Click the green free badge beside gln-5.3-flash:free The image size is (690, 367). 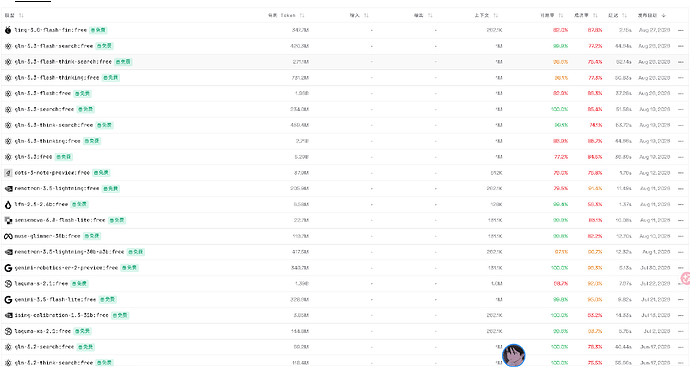[x=82, y=93]
